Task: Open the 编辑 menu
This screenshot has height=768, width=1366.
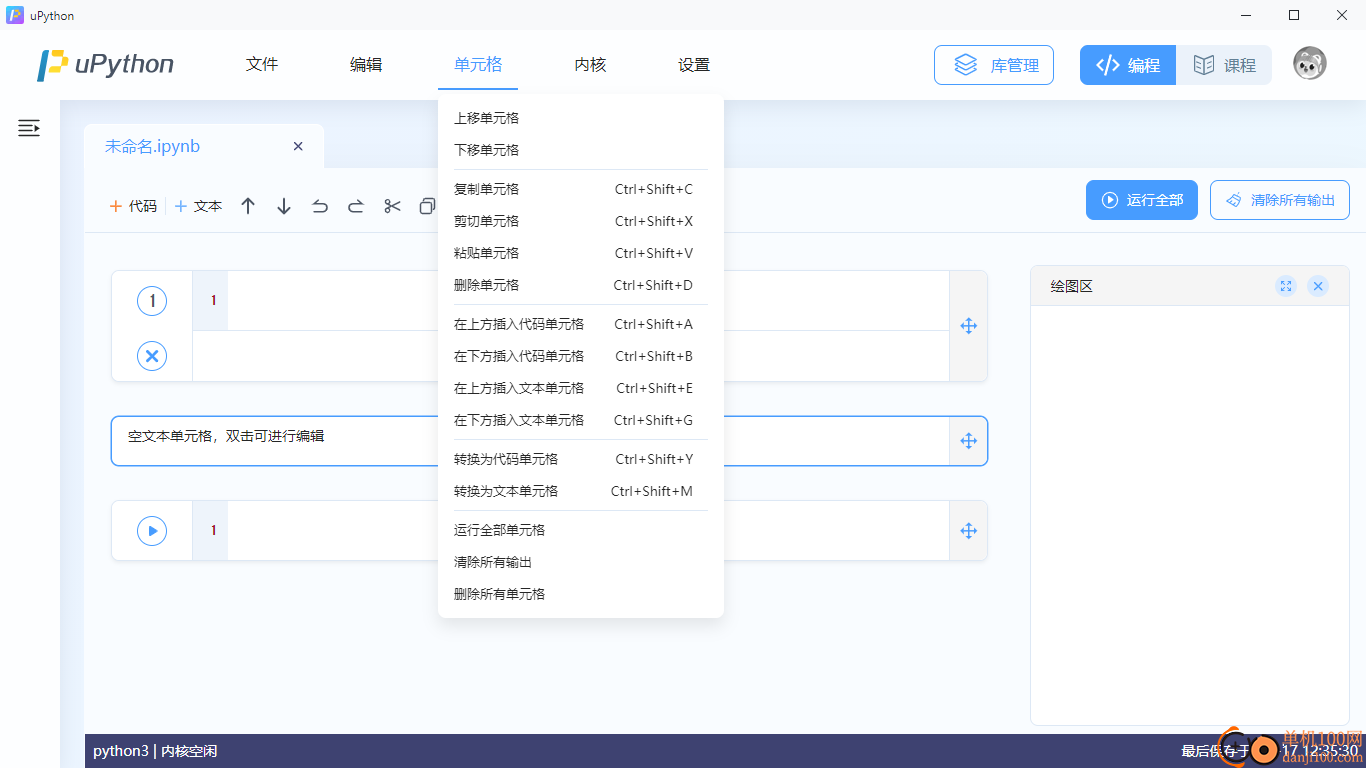Action: pos(366,64)
